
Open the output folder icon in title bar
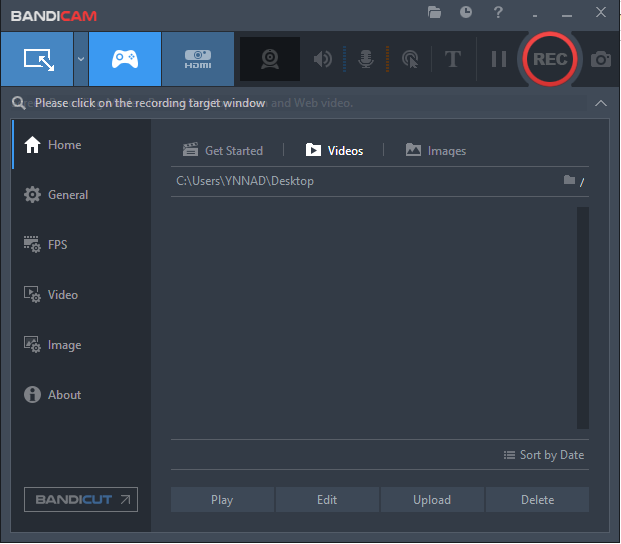tap(434, 12)
